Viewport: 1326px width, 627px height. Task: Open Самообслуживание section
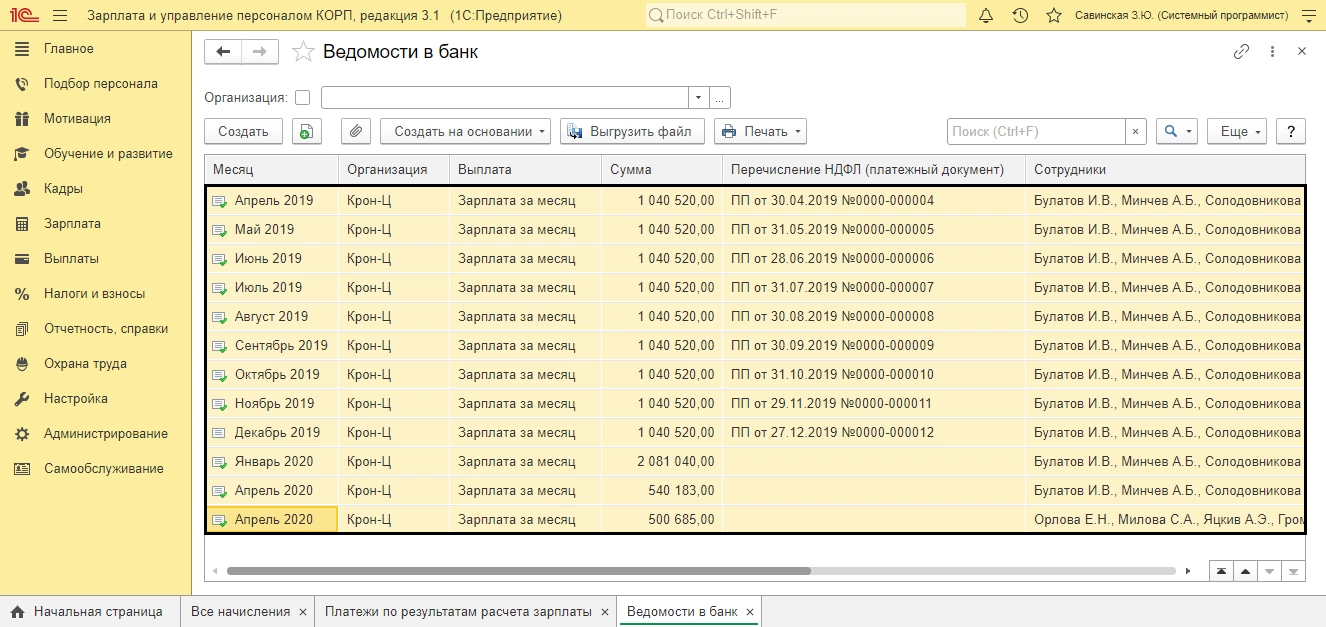95,469
